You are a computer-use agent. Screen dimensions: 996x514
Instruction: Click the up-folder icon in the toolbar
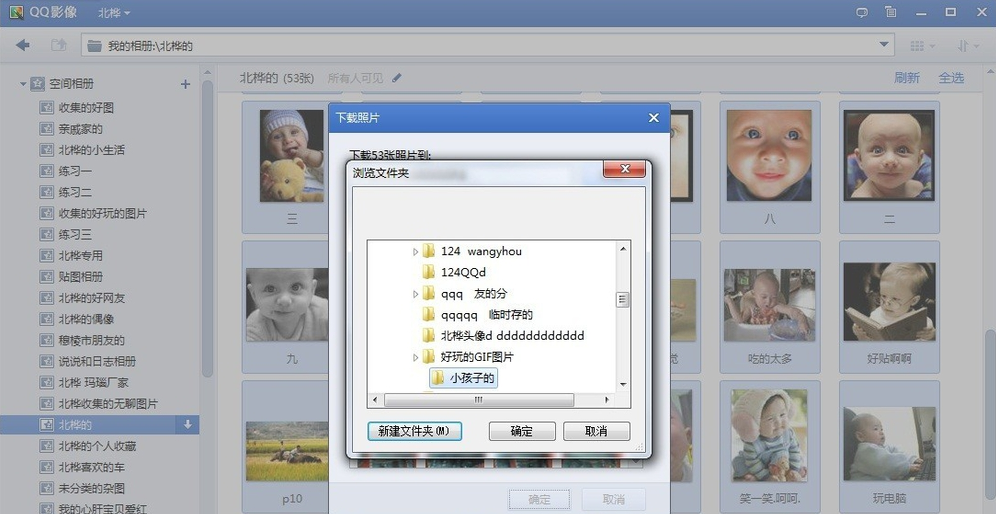tap(58, 45)
